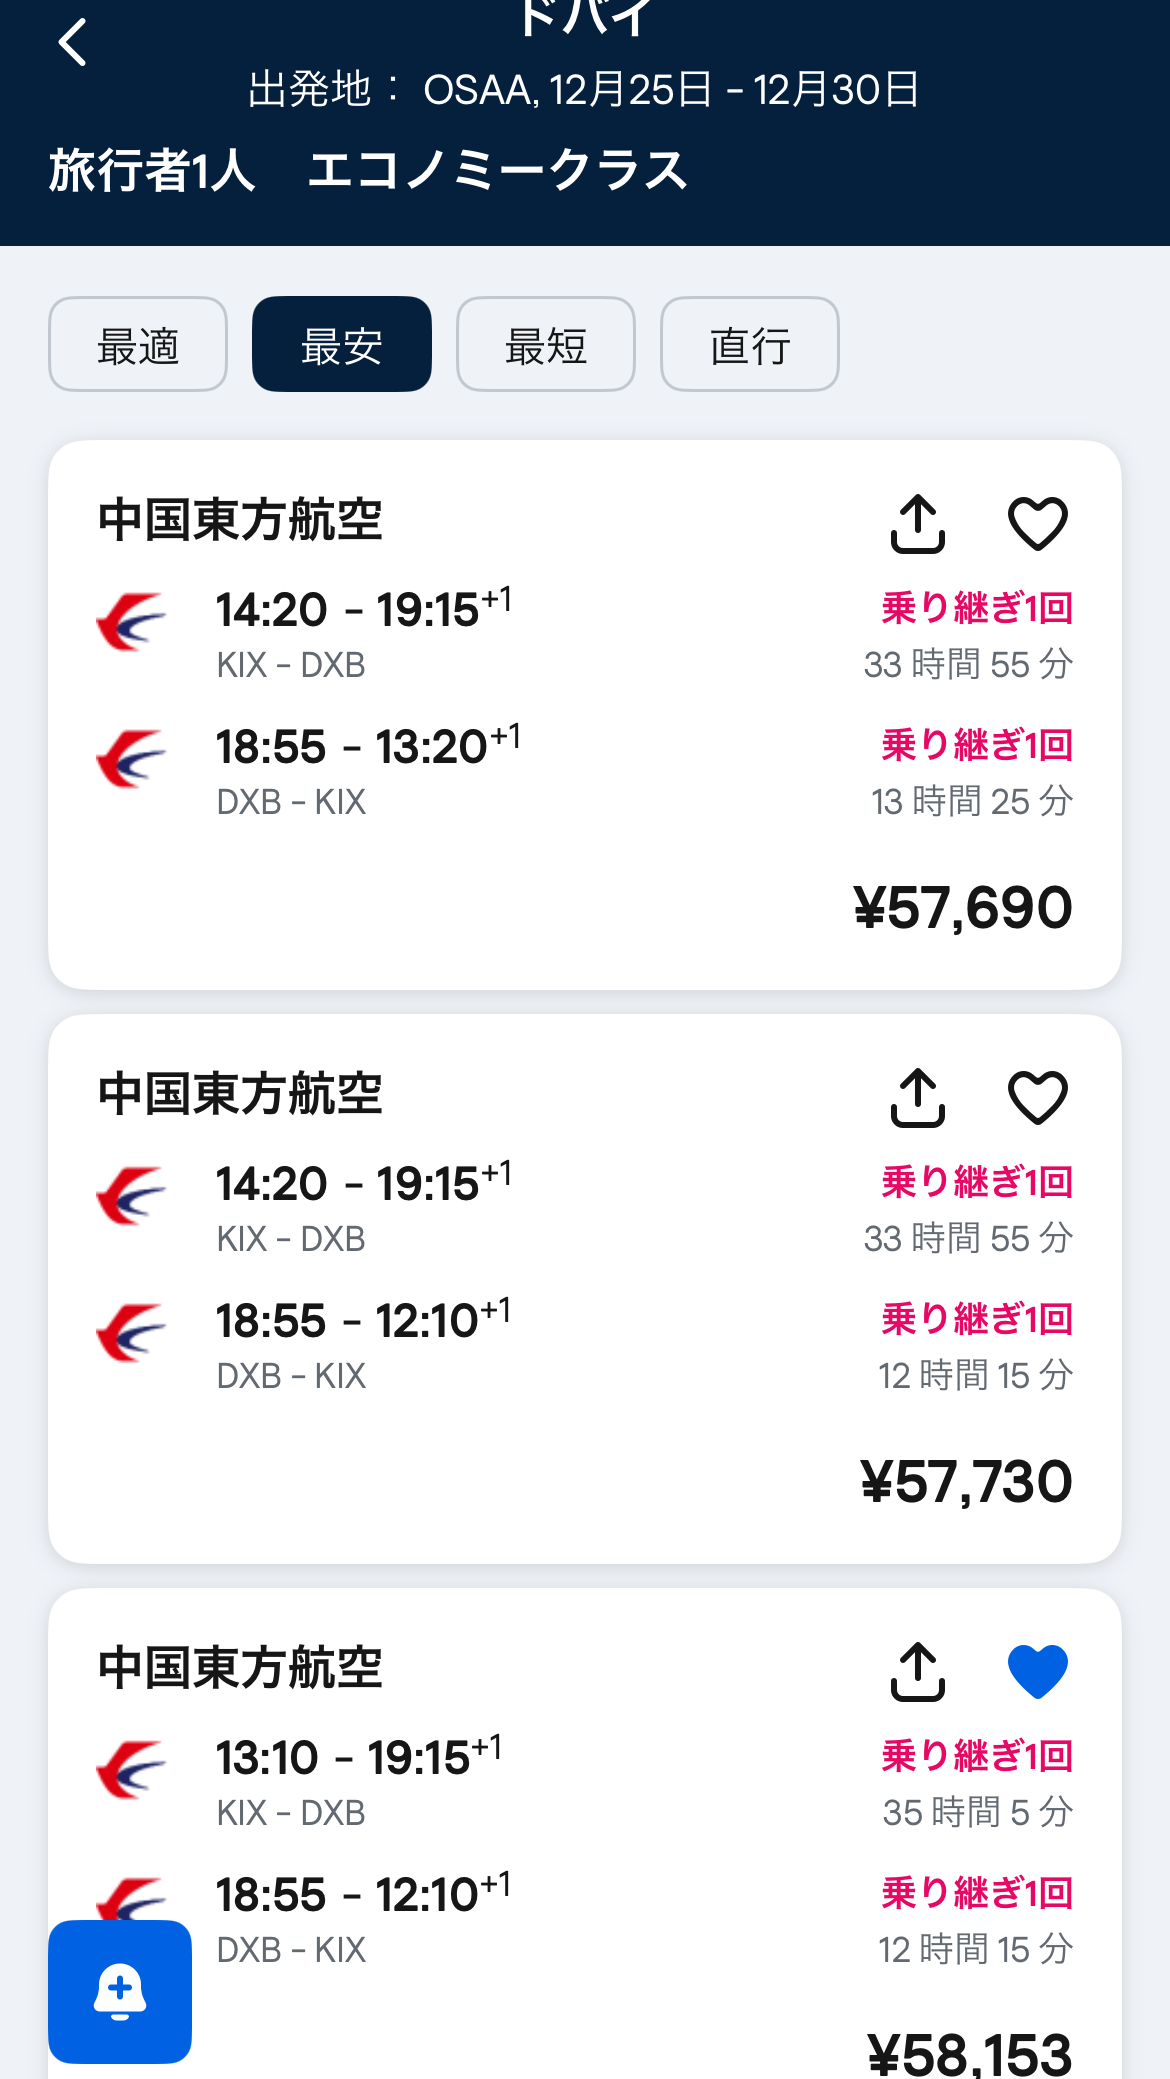The width and height of the screenshot is (1170, 2079).
Task: Tap the China Eastern logo beside 13:10 departure
Action: tap(132, 1769)
